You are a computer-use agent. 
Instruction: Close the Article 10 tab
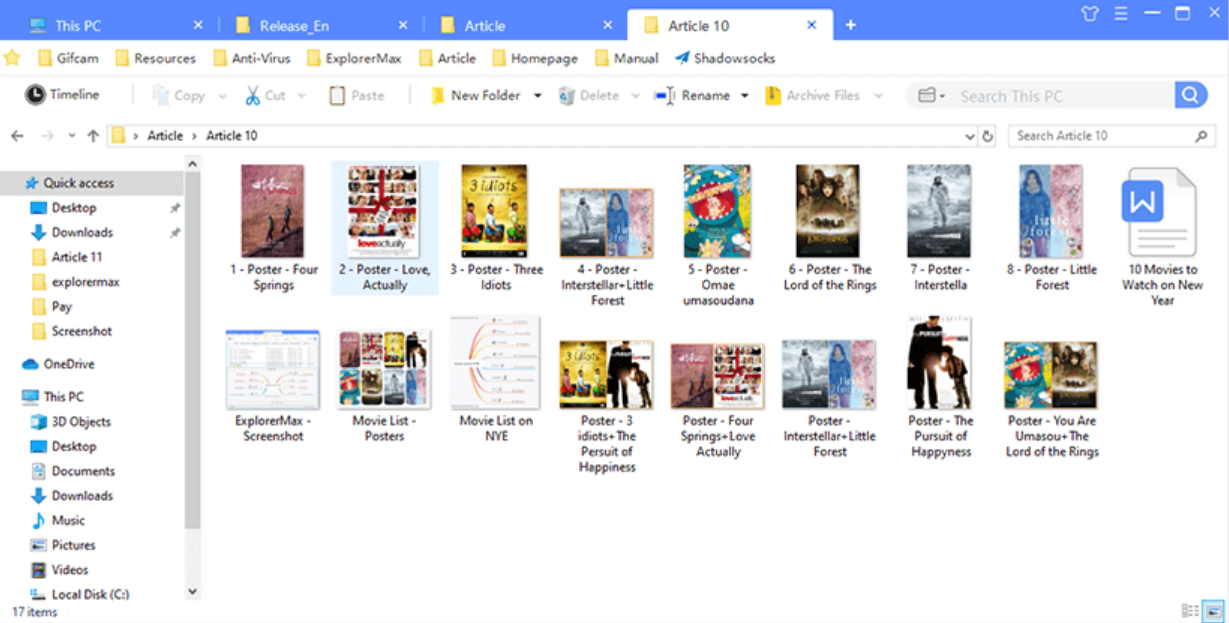pos(812,25)
